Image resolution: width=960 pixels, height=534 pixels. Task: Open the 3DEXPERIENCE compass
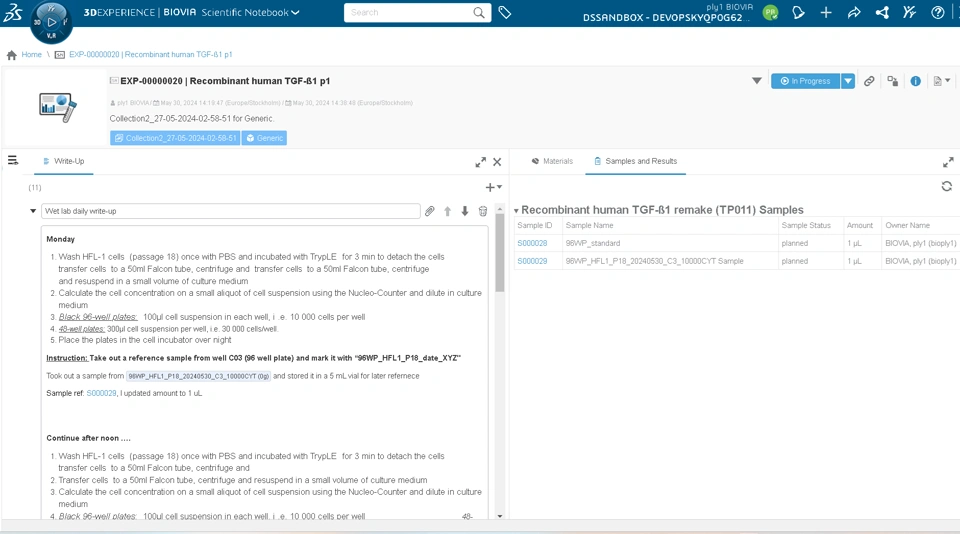(51, 22)
